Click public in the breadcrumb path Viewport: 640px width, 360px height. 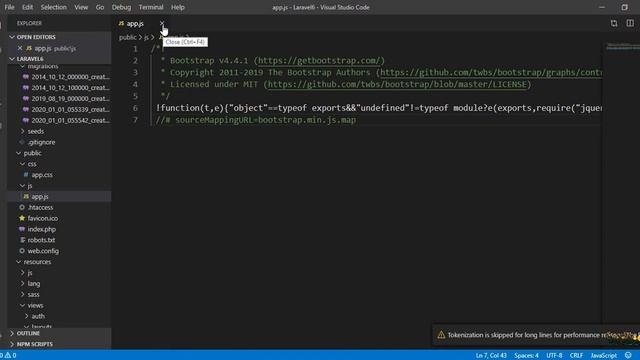tap(127, 37)
